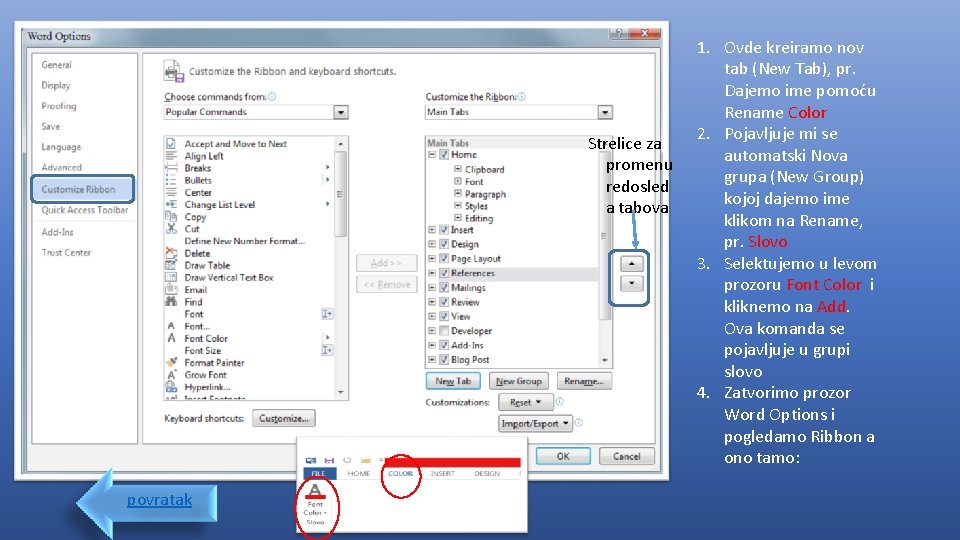This screenshot has width=960, height=540.
Task: Select the Delete command icon
Action: point(171,253)
